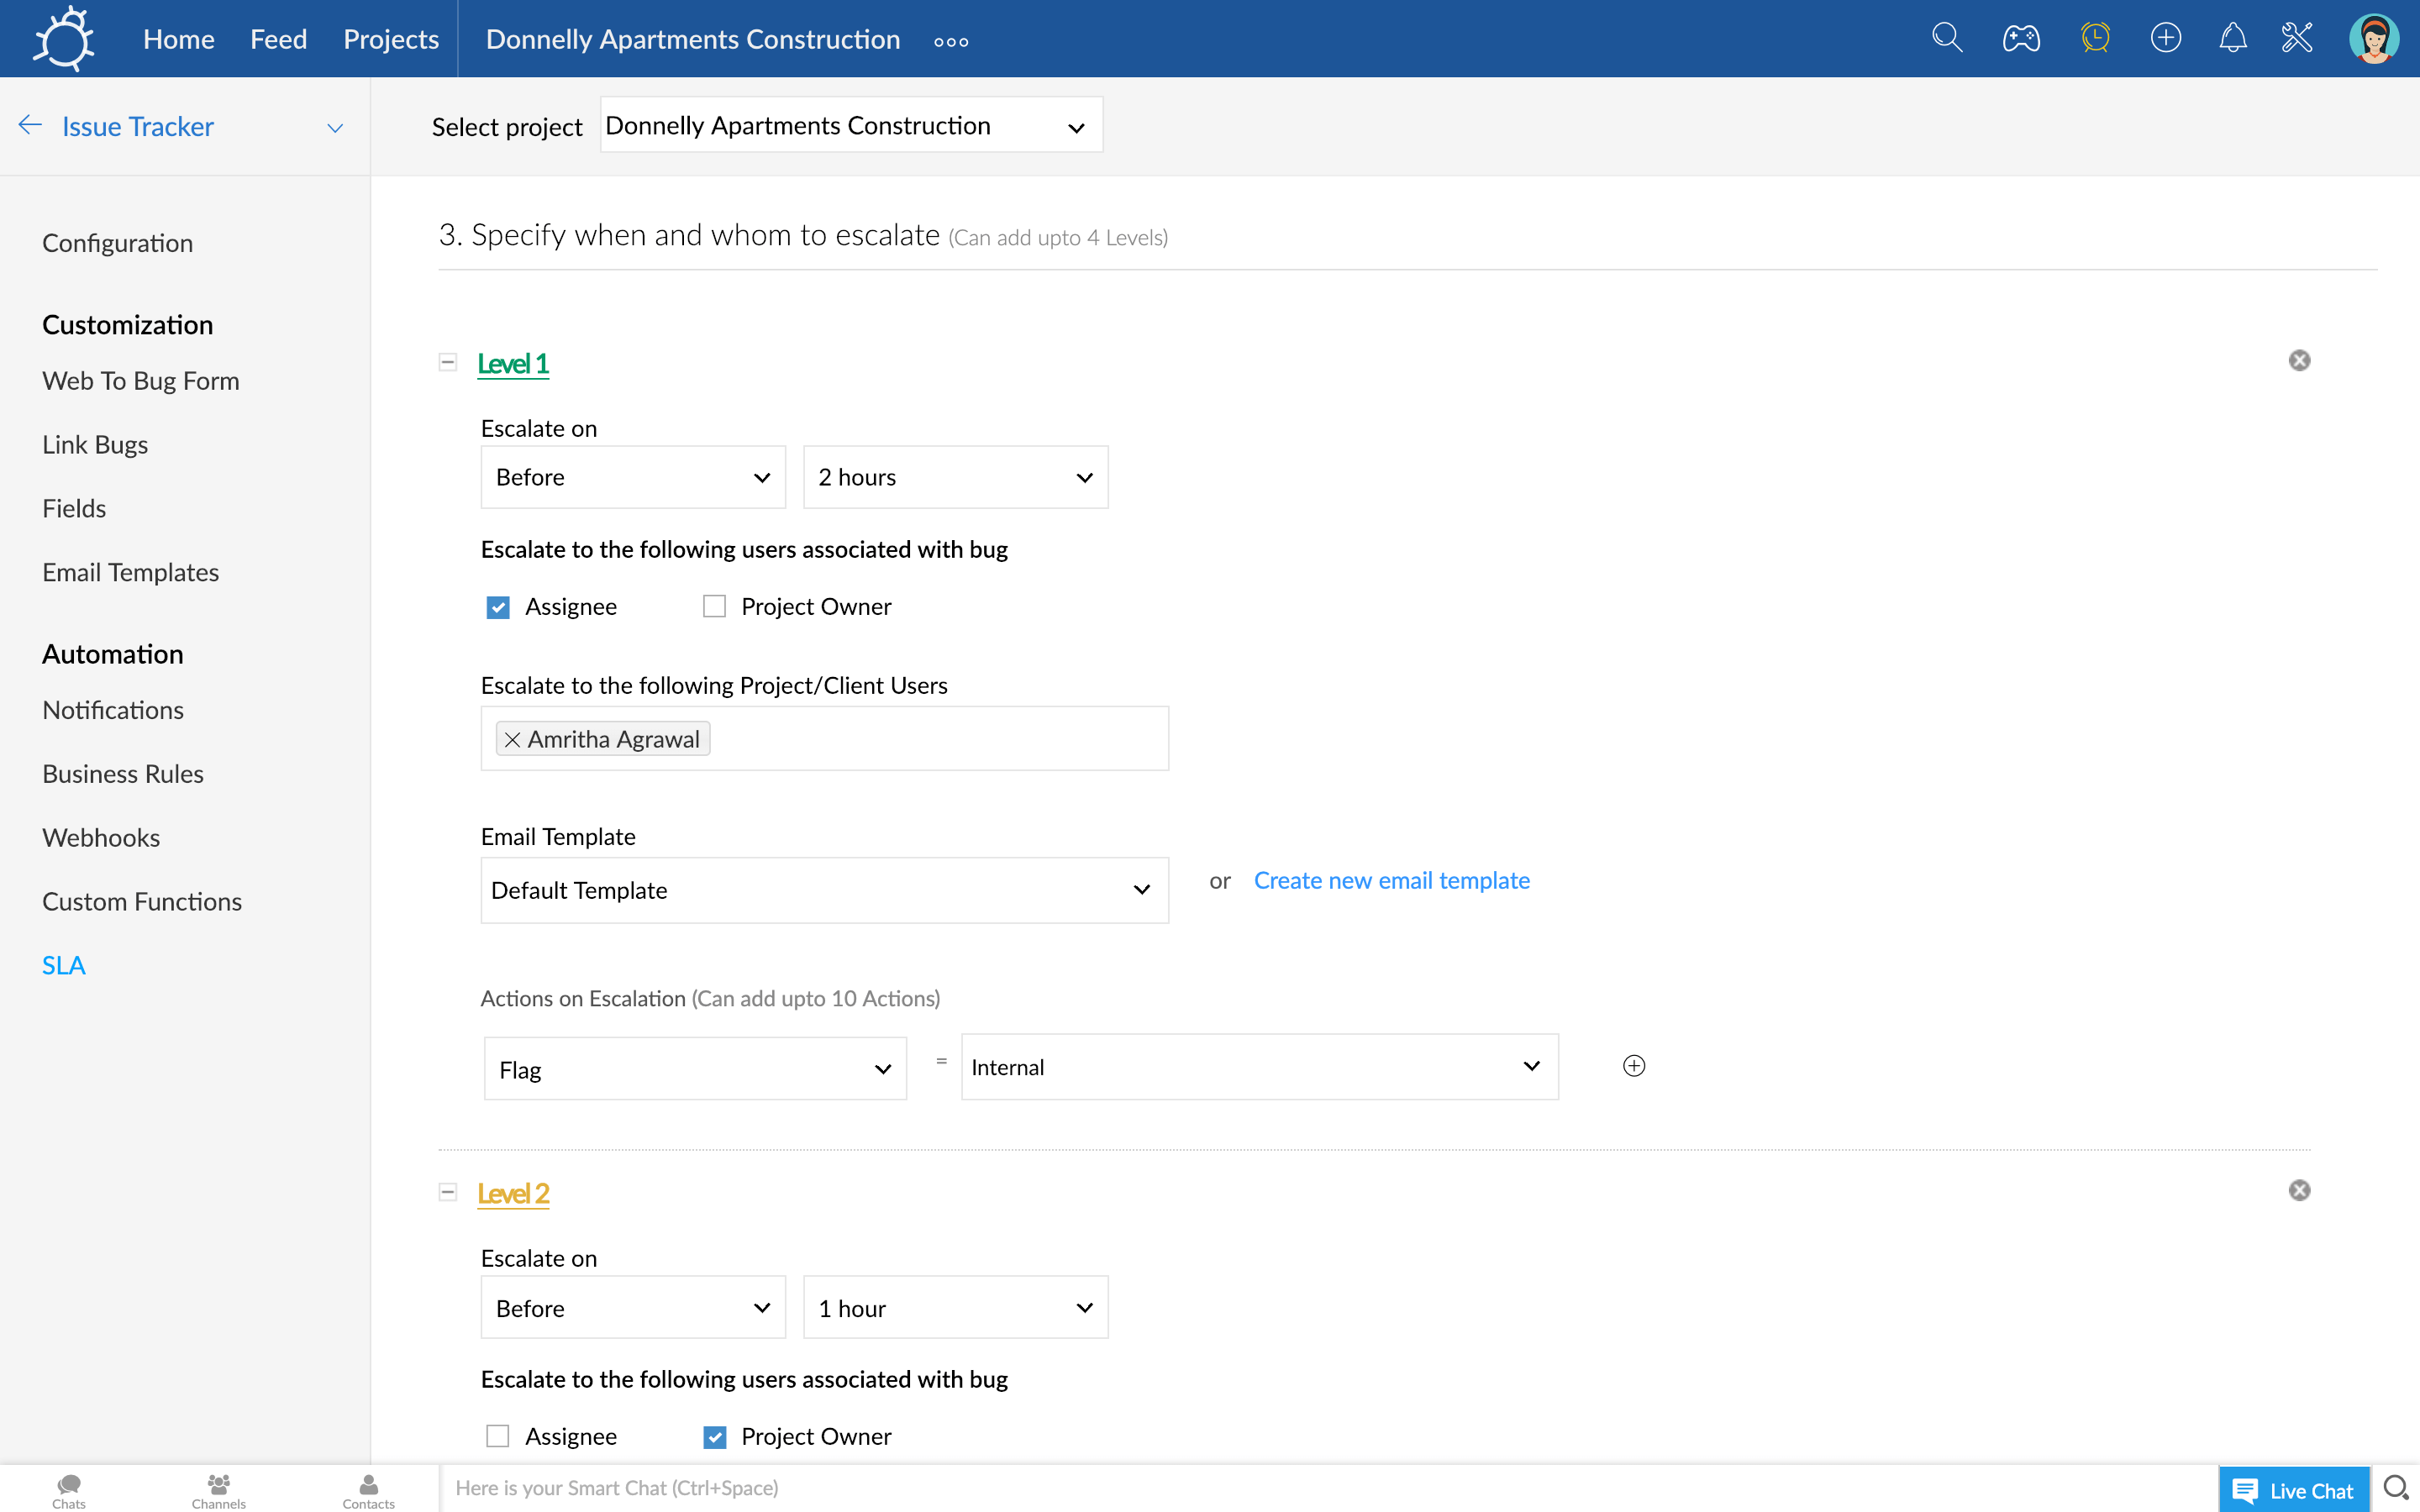Go to the Feed tab
2420x1512 pixels.
pos(278,39)
